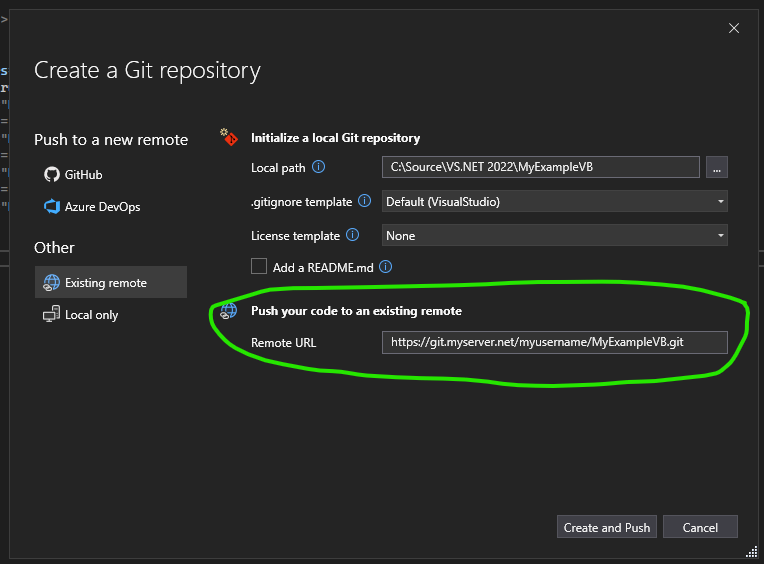Click the Local only computer icon
The width and height of the screenshot is (764, 564).
coord(52,315)
